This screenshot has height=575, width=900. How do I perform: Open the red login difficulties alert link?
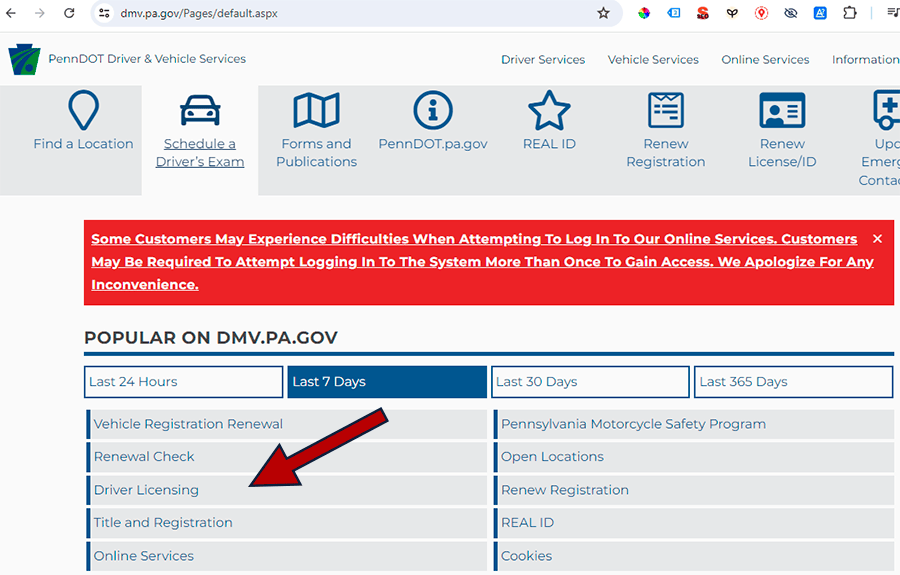pos(482,262)
